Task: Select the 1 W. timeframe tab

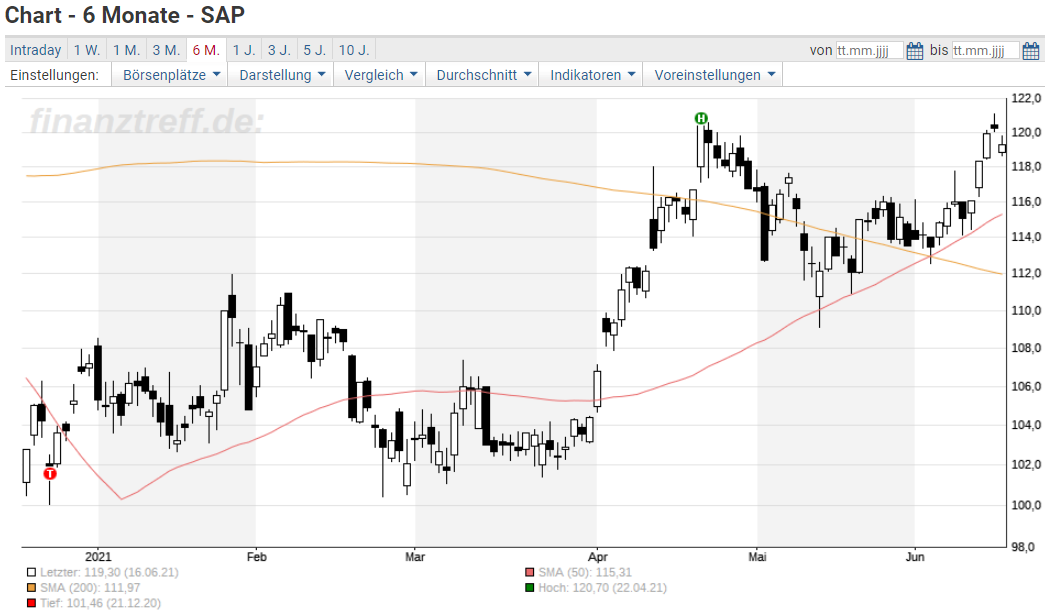Action: pyautogui.click(x=87, y=50)
